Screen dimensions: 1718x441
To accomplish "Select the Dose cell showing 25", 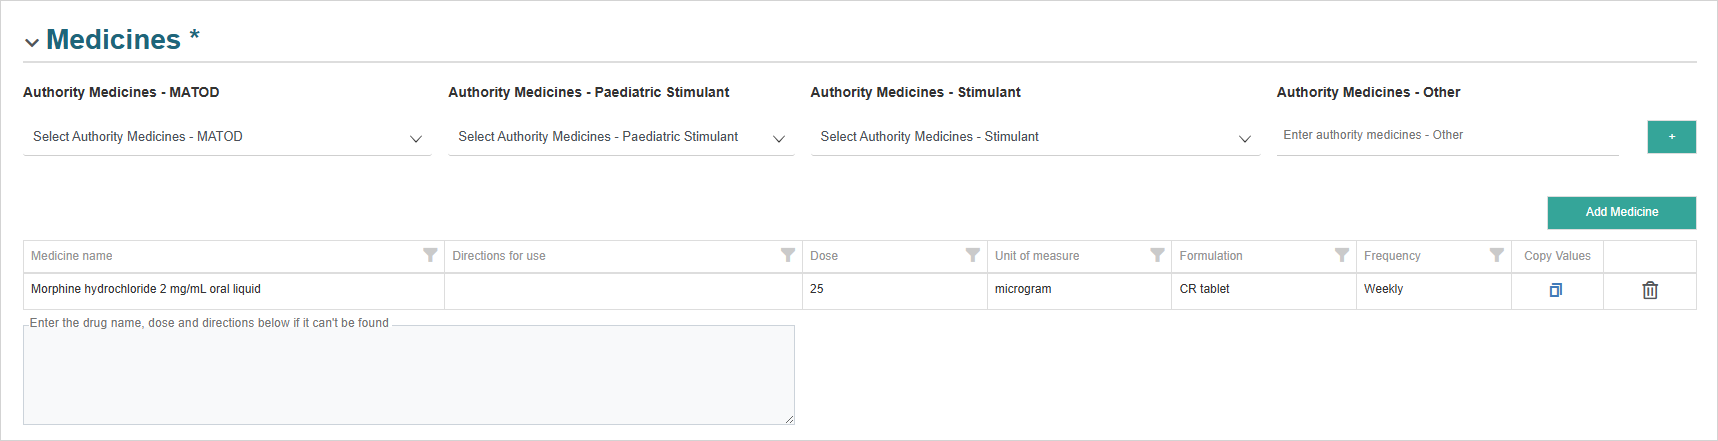I will tap(894, 290).
